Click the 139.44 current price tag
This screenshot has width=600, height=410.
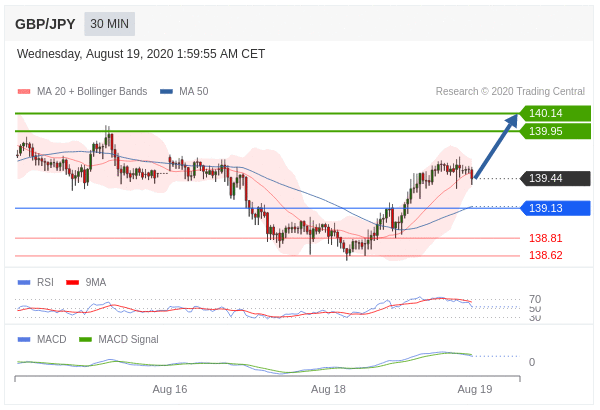(555, 178)
